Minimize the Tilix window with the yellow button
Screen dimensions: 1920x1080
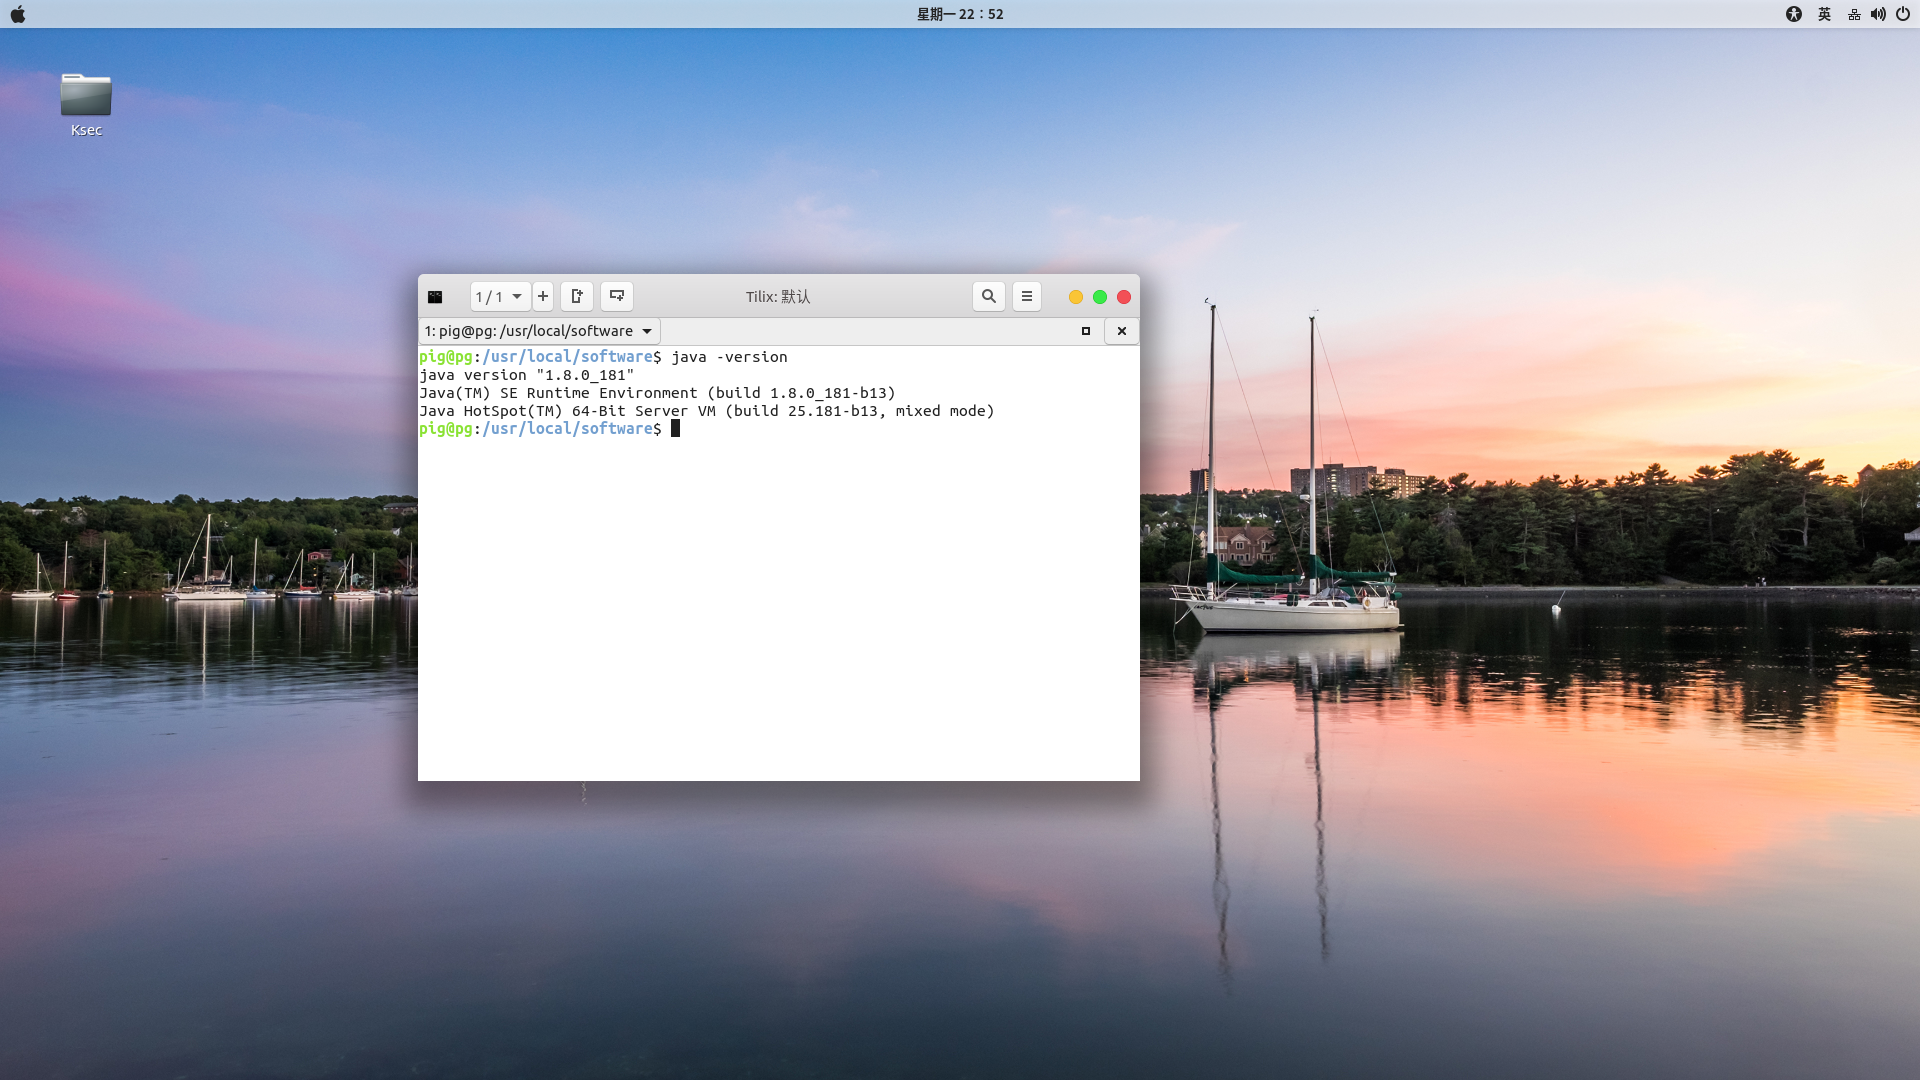coord(1076,297)
